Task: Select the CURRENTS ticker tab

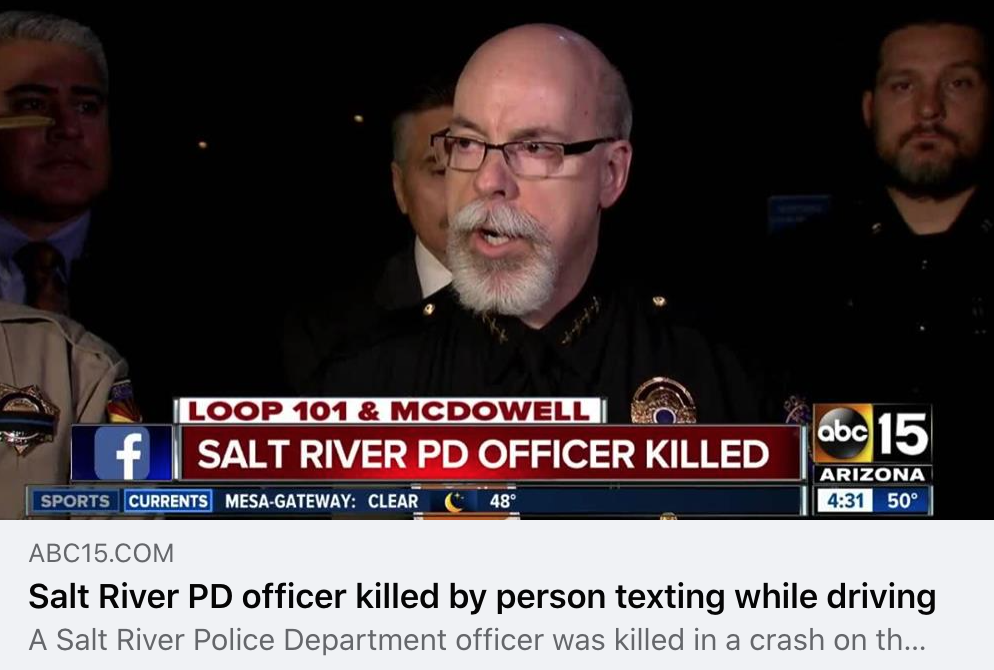Action: tap(168, 501)
